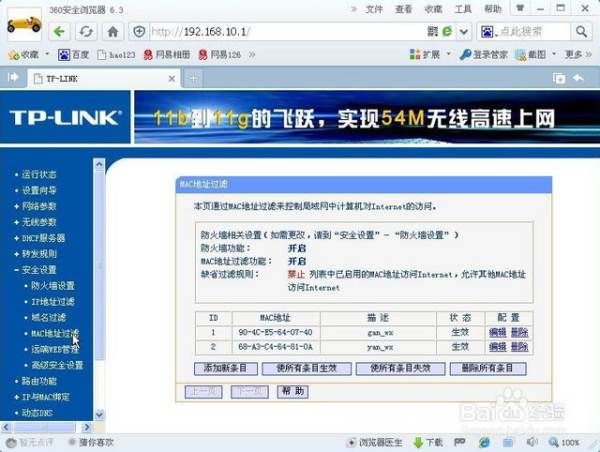Open 高级安全设置 submenu item

[57, 365]
